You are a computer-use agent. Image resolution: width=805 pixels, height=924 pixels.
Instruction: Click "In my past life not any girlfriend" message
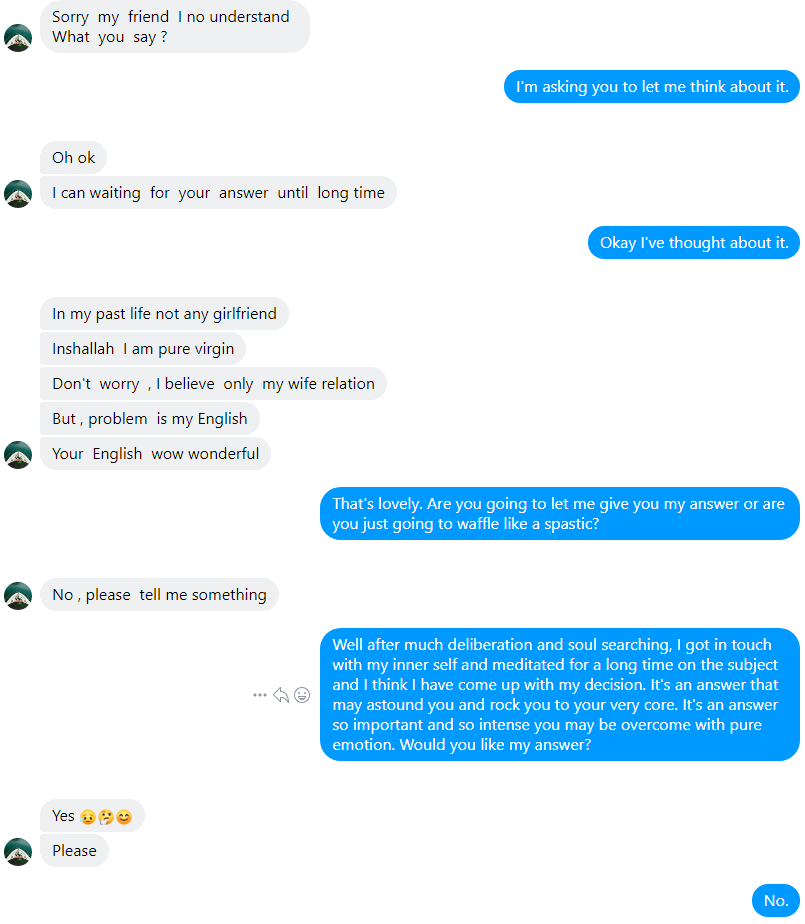164,314
